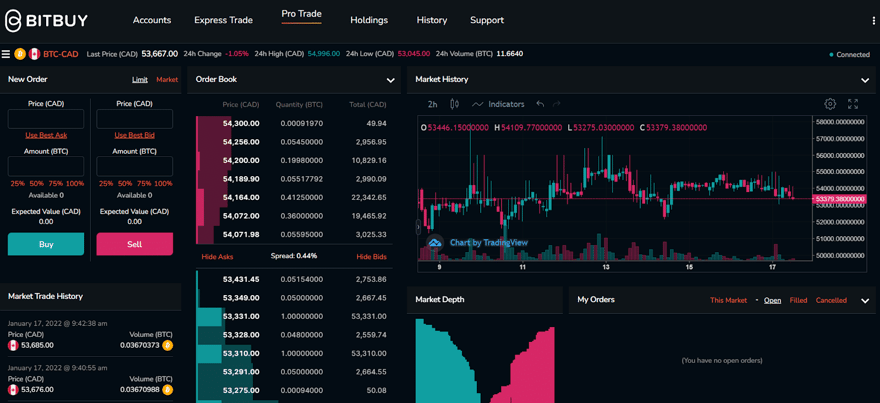Click the Bitbuy logo
Image resolution: width=880 pixels, height=403 pixels.
pos(46,20)
